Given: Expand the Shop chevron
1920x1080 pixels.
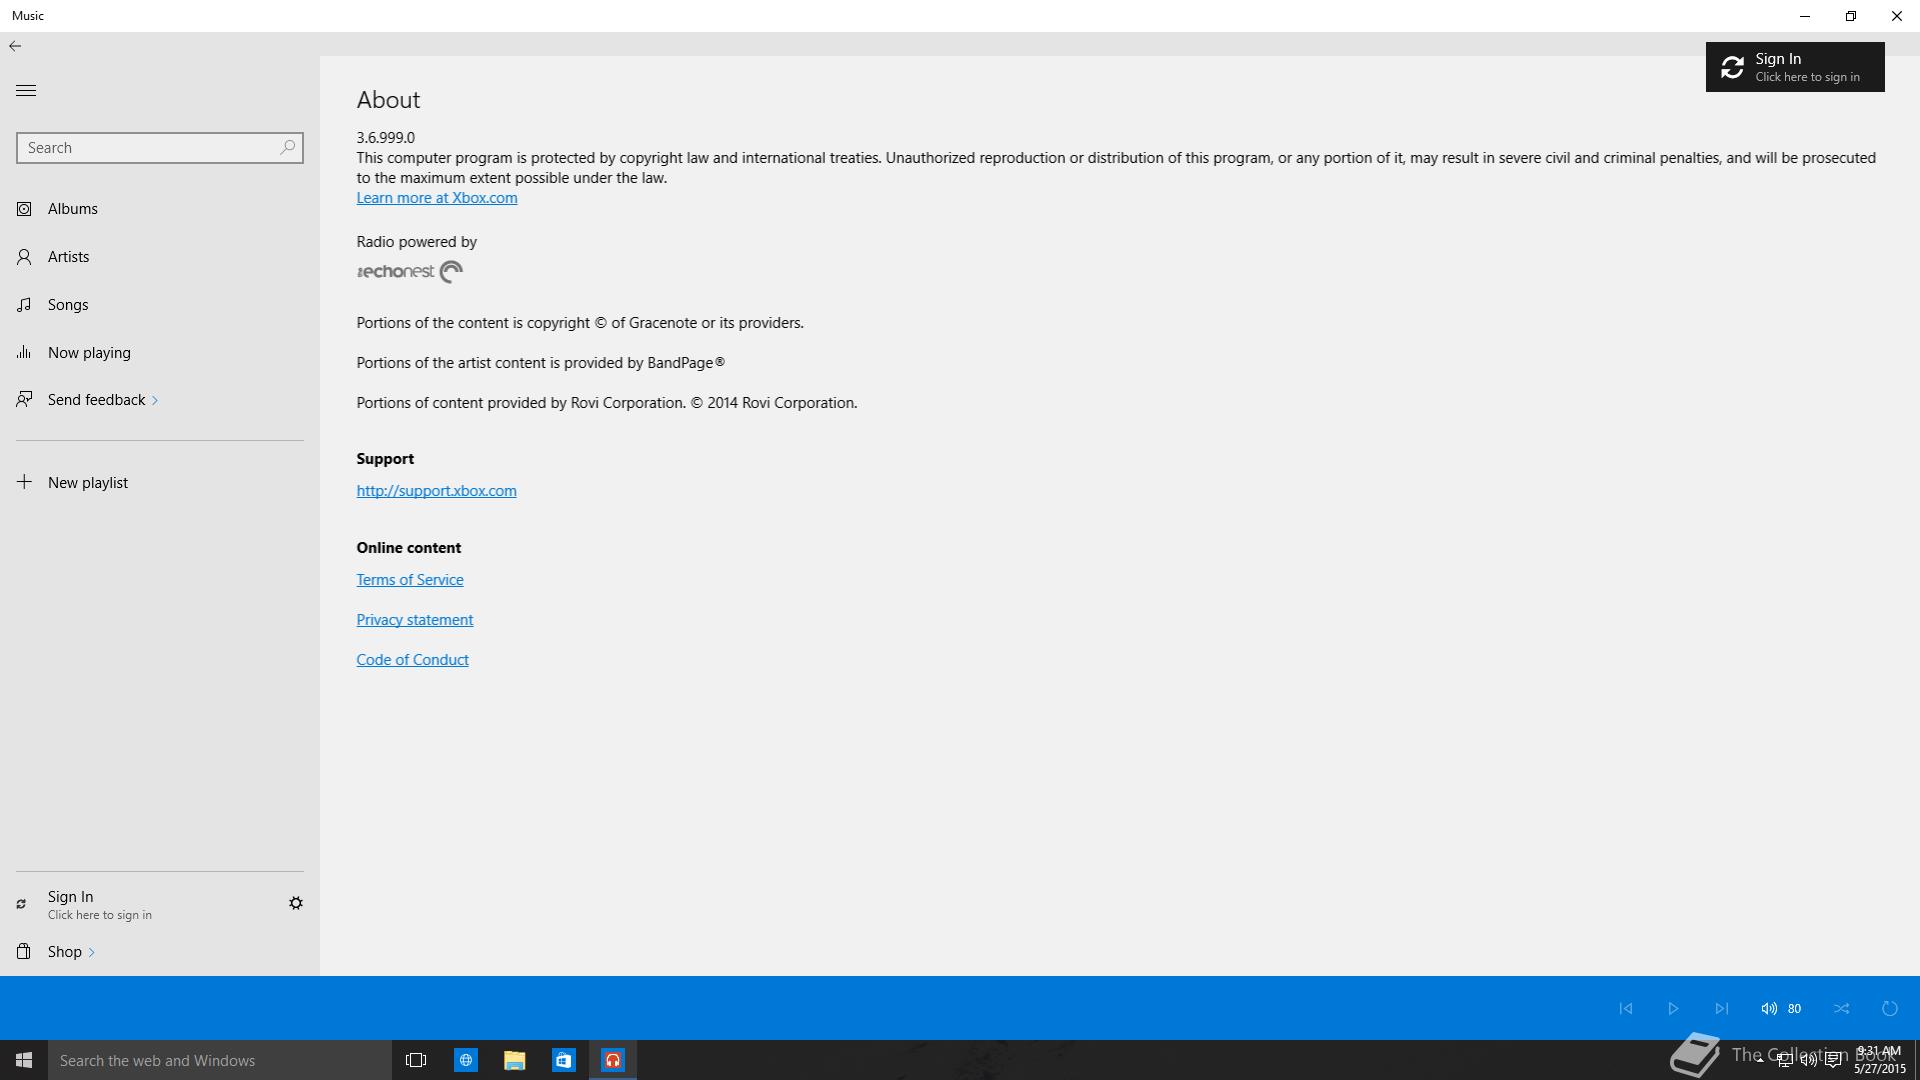Looking at the screenshot, I should tap(91, 953).
